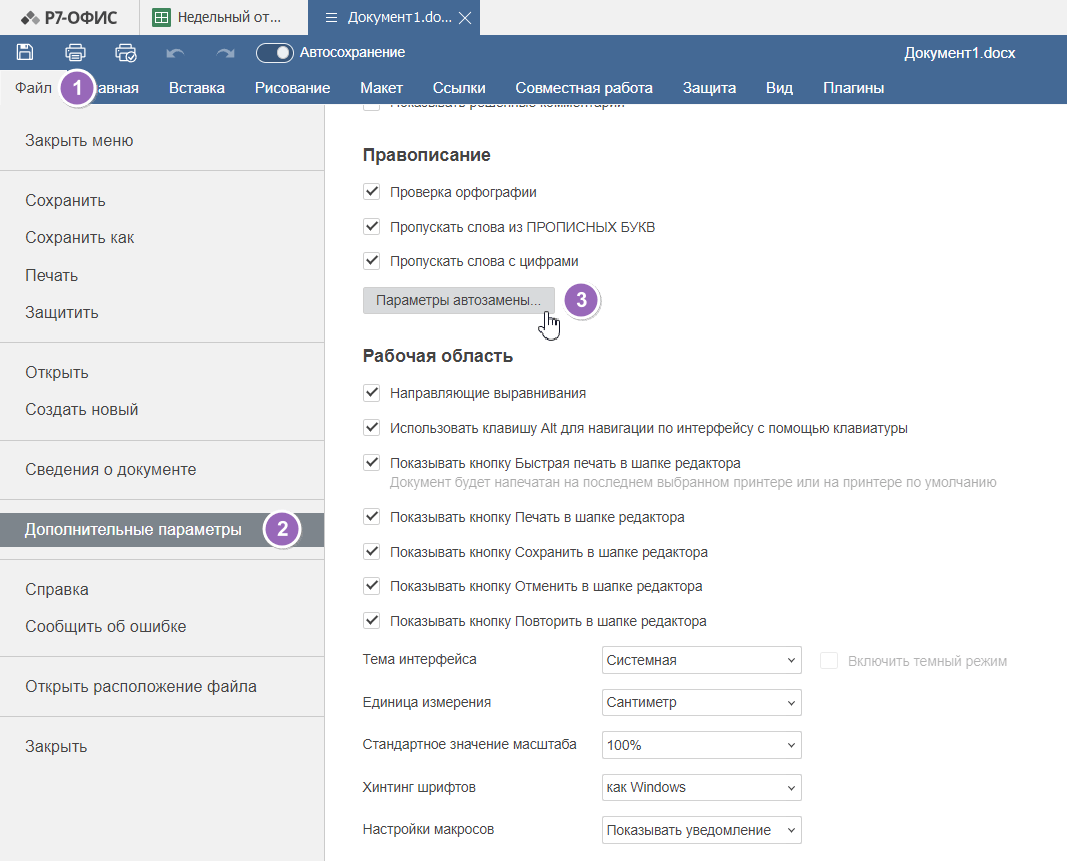The image size is (1067, 861).
Task: Open the Плагины ribbon tab
Action: [853, 88]
